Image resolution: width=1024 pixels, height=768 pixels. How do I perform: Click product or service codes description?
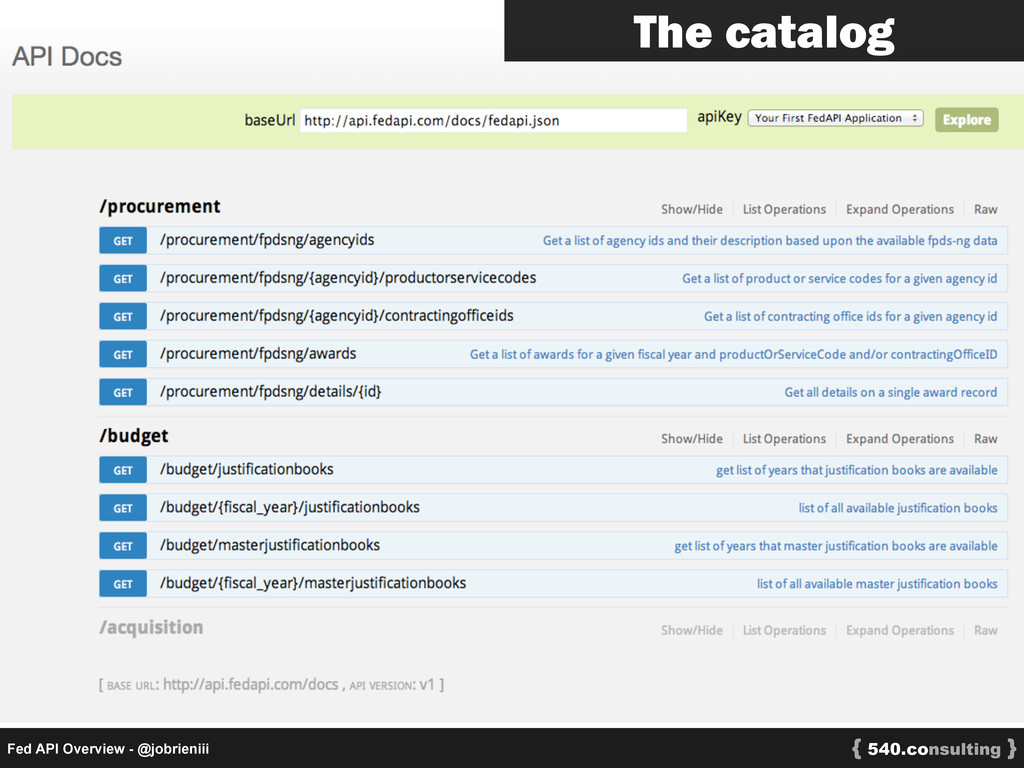pyautogui.click(x=840, y=278)
